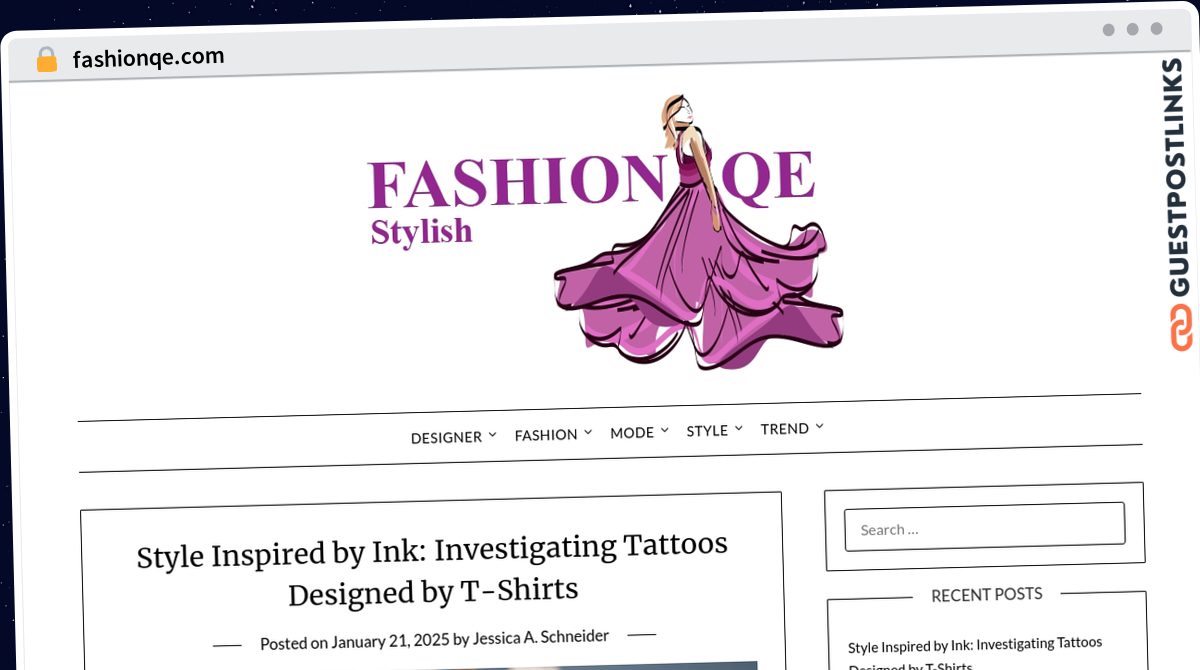Open the DESIGNER menu

446,437
